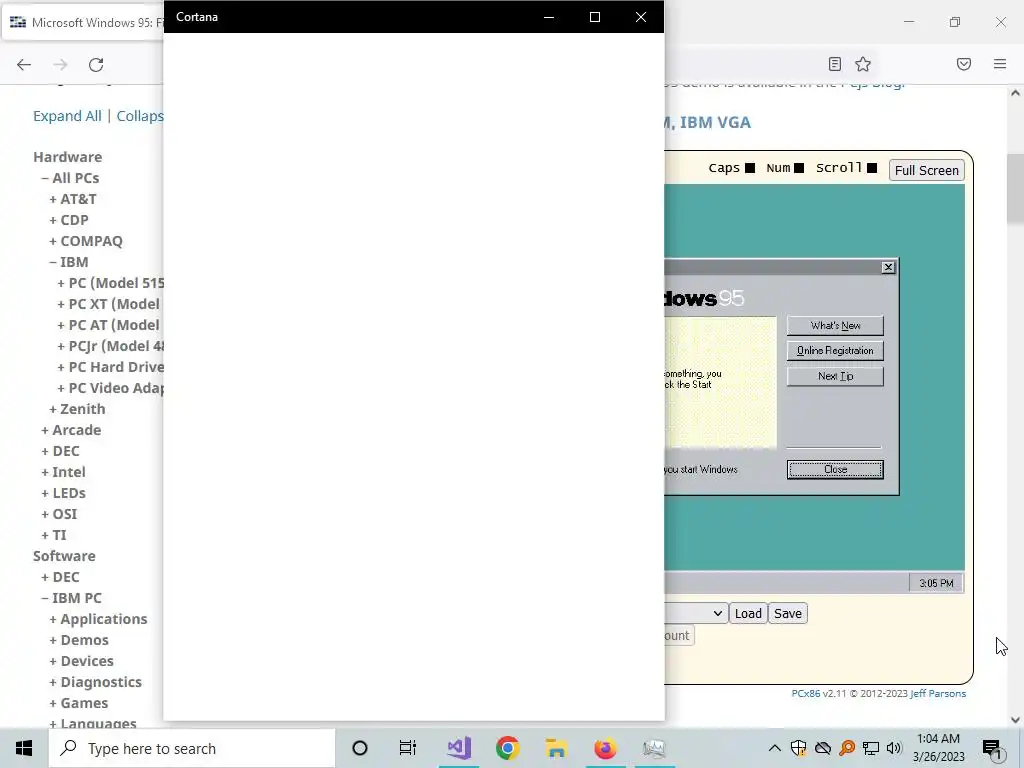Go back in Firefox browser
This screenshot has width=1024, height=768.
point(24,64)
